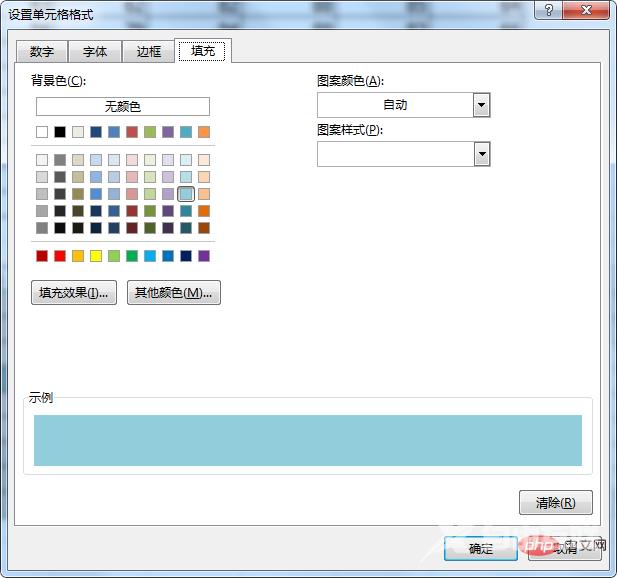Choose the orange swatch in top theme row
617x578 pixels.
(204, 132)
